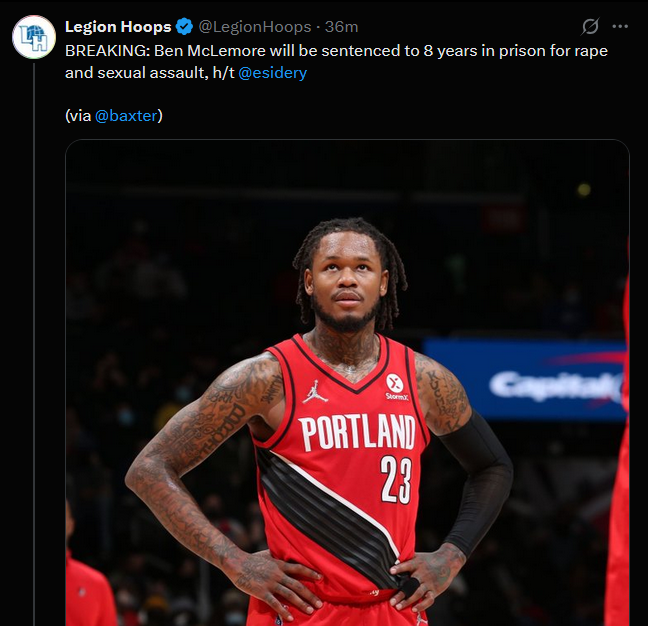
Task: Open the attached player photo
Action: [x=347, y=383]
